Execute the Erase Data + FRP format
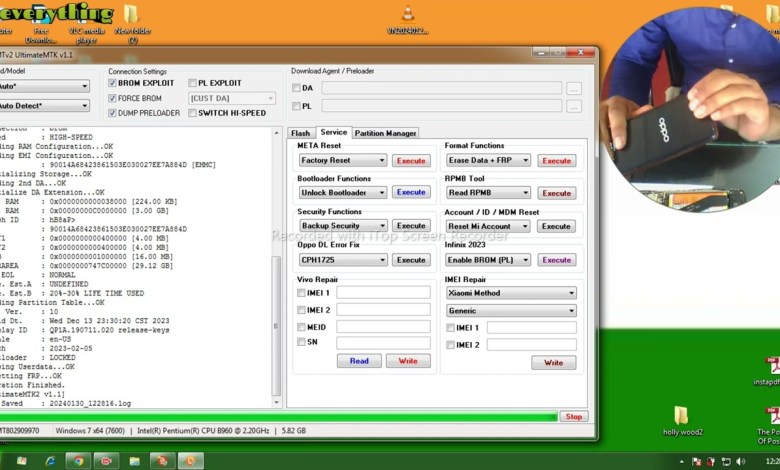Screen dimensions: 780x470 pyautogui.click(x=557, y=161)
